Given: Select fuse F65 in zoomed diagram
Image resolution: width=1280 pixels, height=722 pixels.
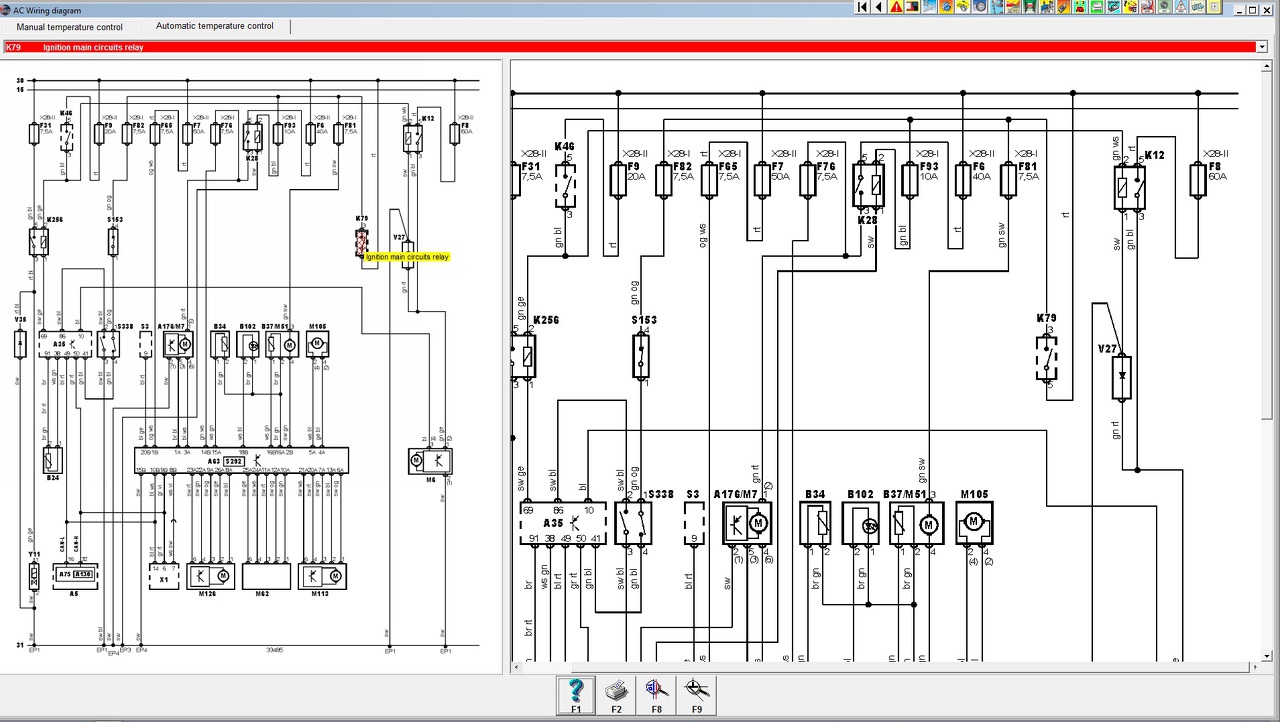Looking at the screenshot, I should point(709,179).
